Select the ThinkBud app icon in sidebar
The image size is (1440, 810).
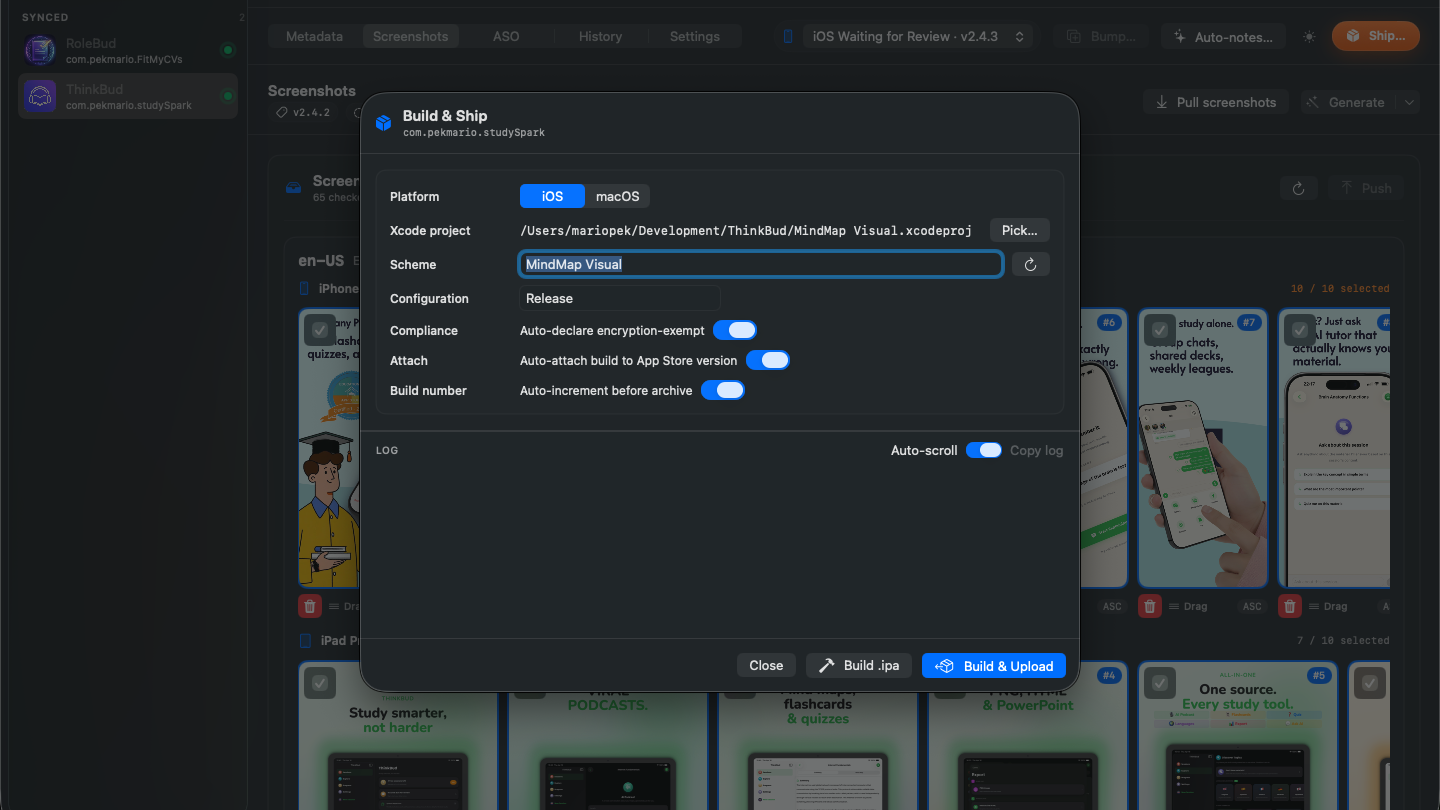40,97
